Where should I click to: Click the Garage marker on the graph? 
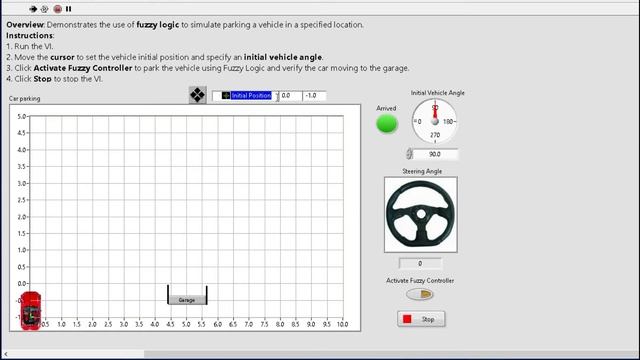point(187,300)
